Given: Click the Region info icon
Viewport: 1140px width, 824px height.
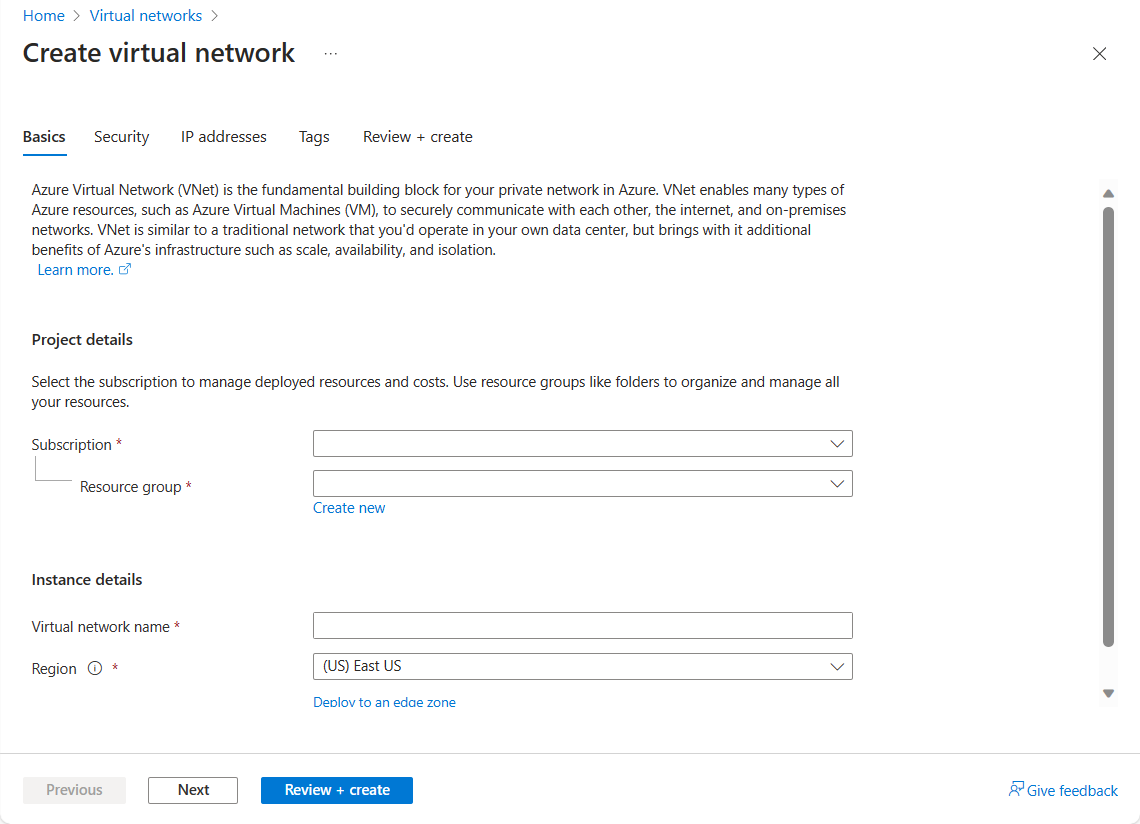Looking at the screenshot, I should point(95,668).
